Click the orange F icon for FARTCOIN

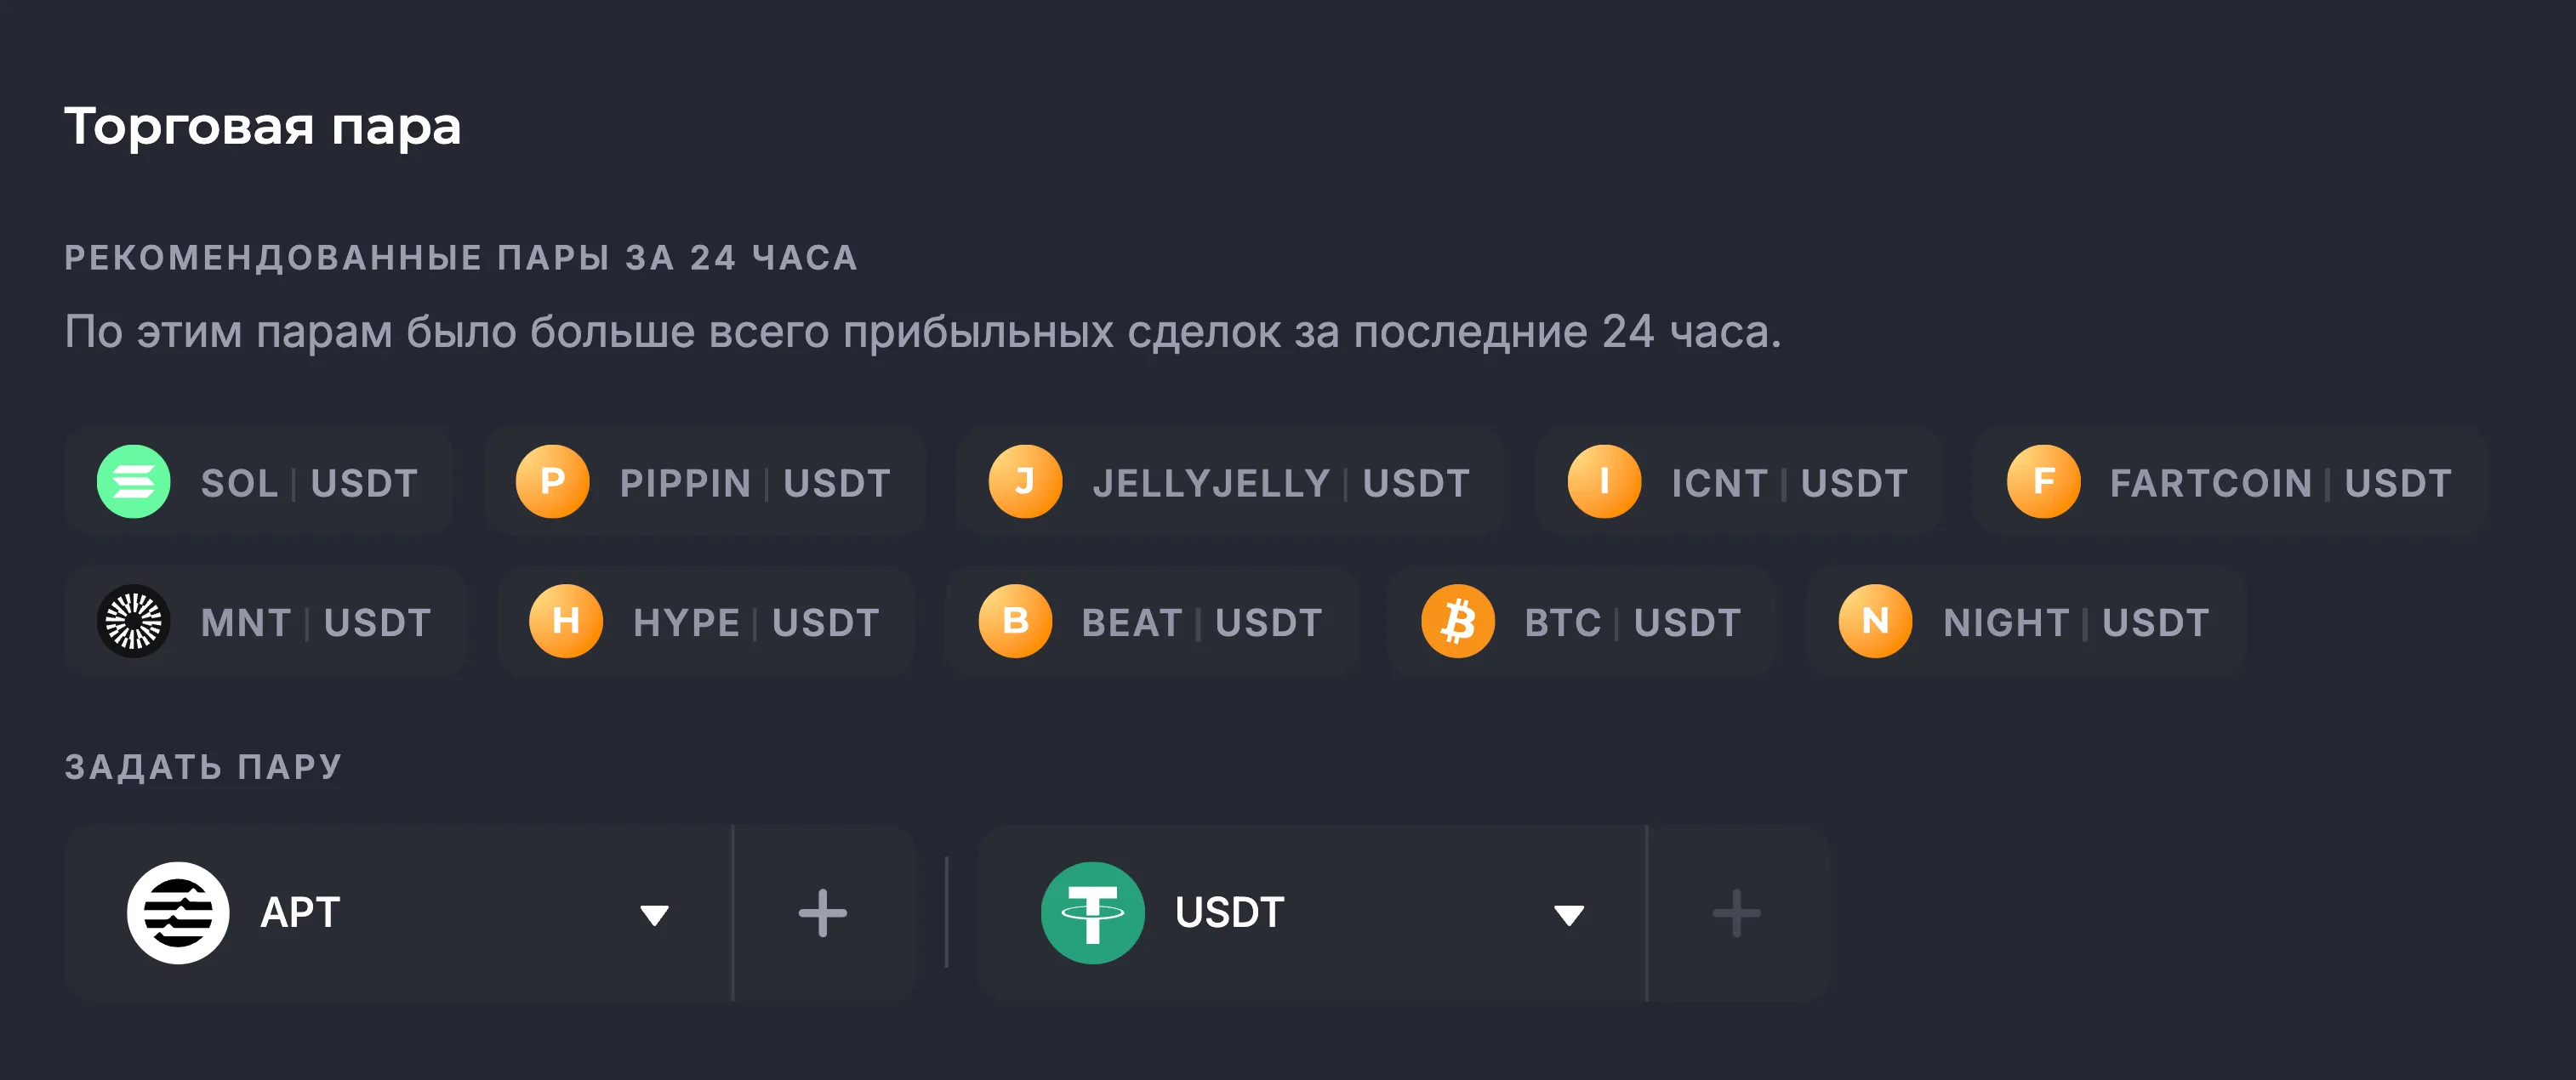[2043, 482]
